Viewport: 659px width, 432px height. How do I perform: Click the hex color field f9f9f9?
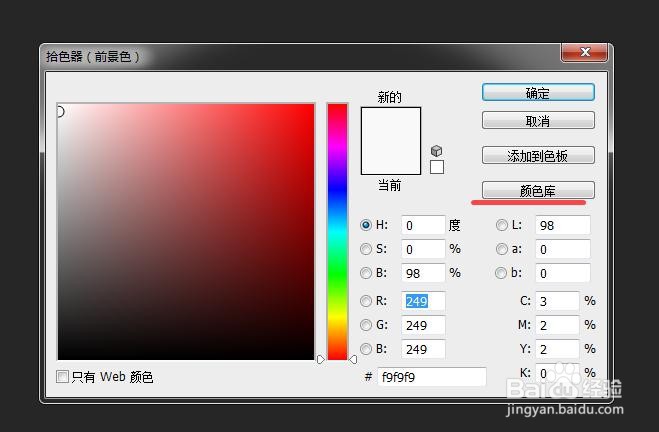point(432,377)
